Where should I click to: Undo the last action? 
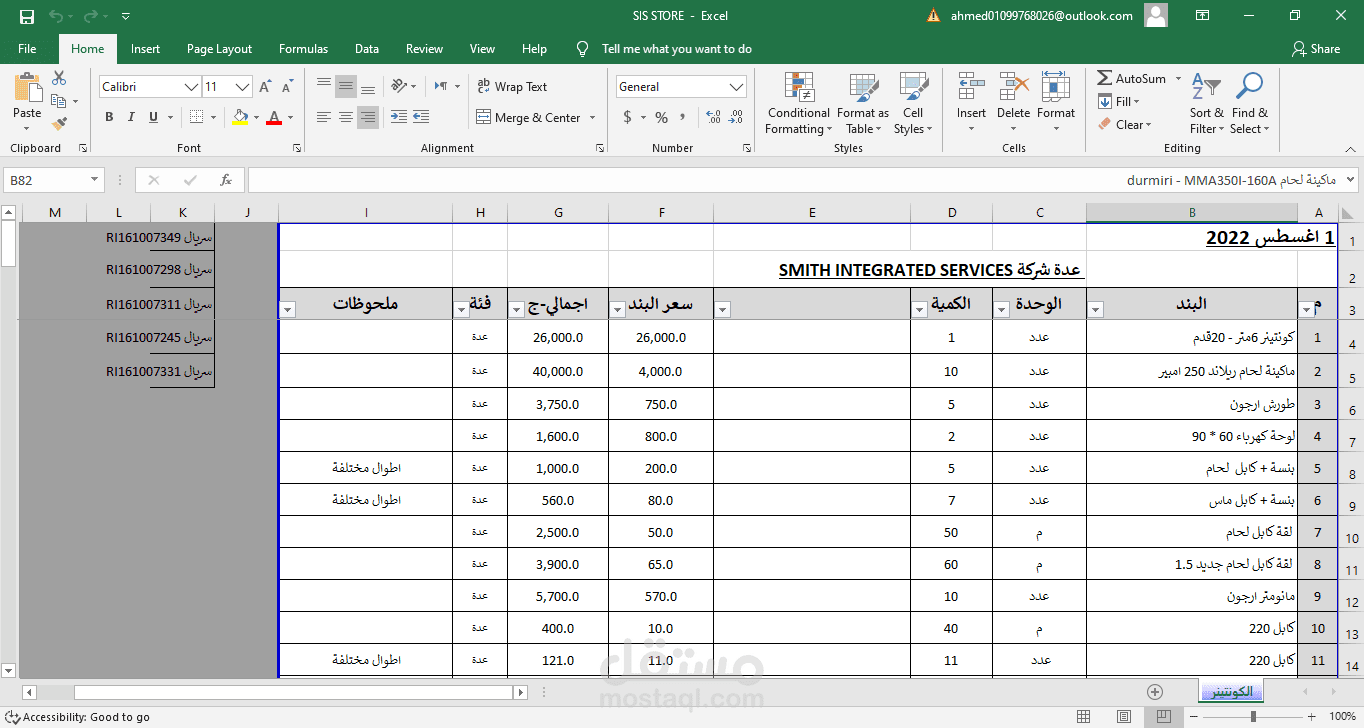[56, 16]
